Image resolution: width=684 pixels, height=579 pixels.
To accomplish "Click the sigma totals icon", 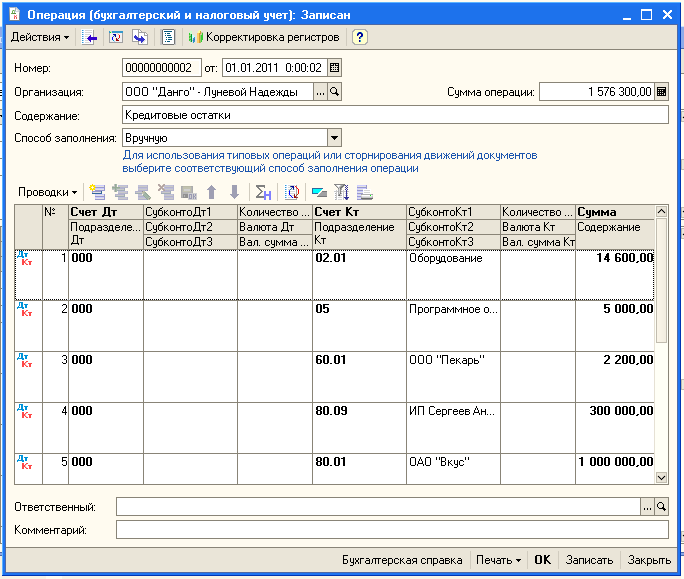I will 263,192.
